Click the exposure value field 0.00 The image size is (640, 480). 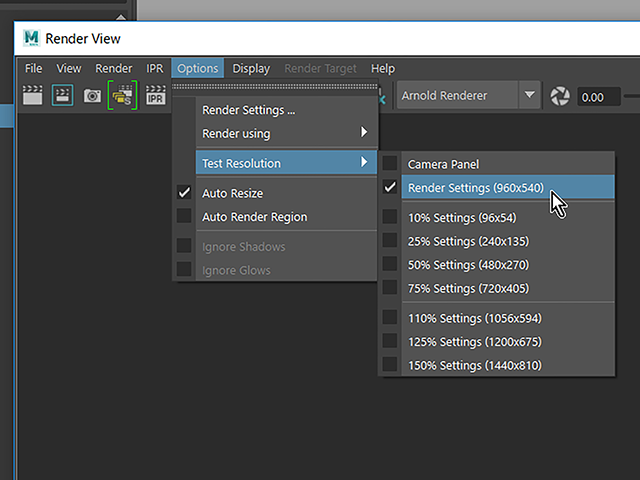598,97
